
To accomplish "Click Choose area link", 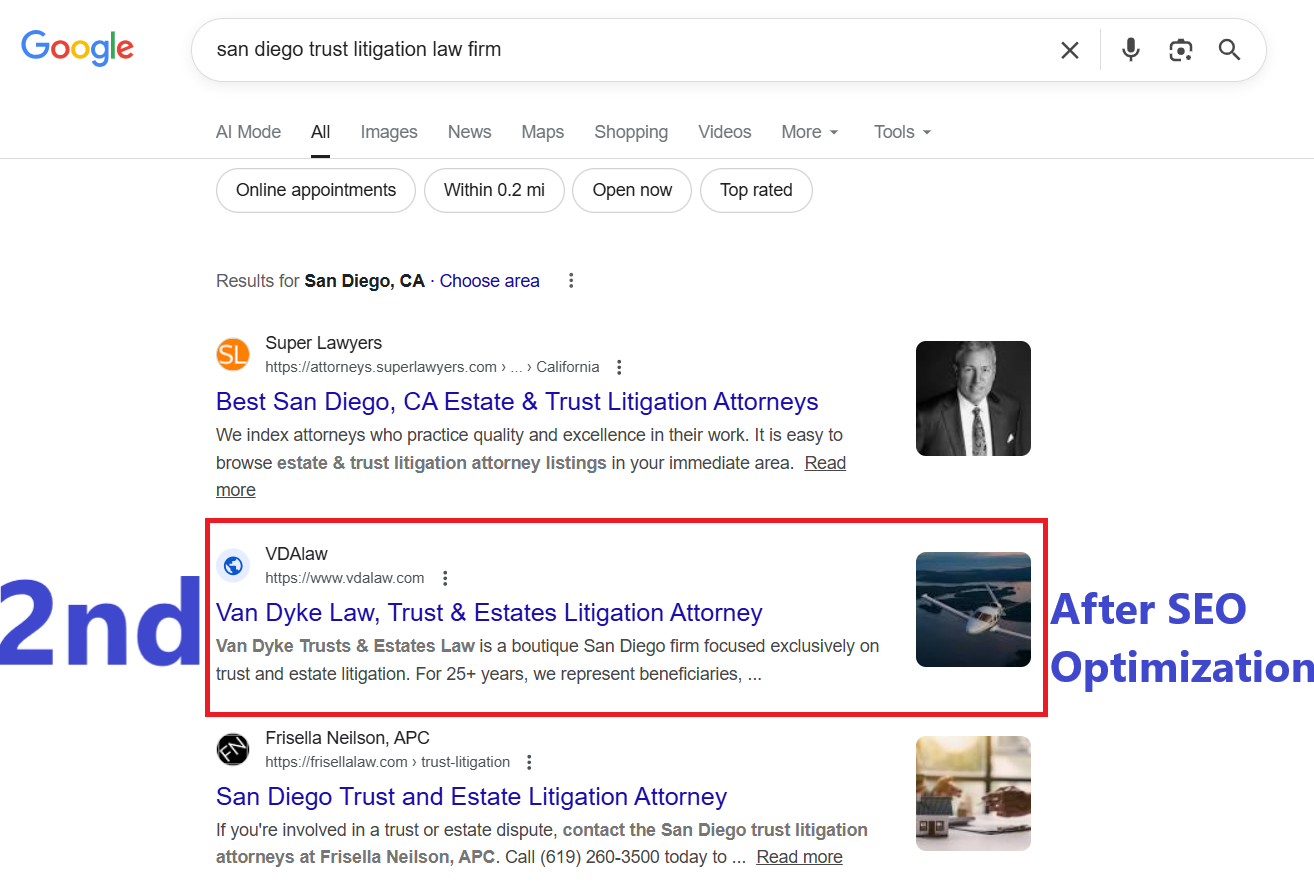I will 489,281.
